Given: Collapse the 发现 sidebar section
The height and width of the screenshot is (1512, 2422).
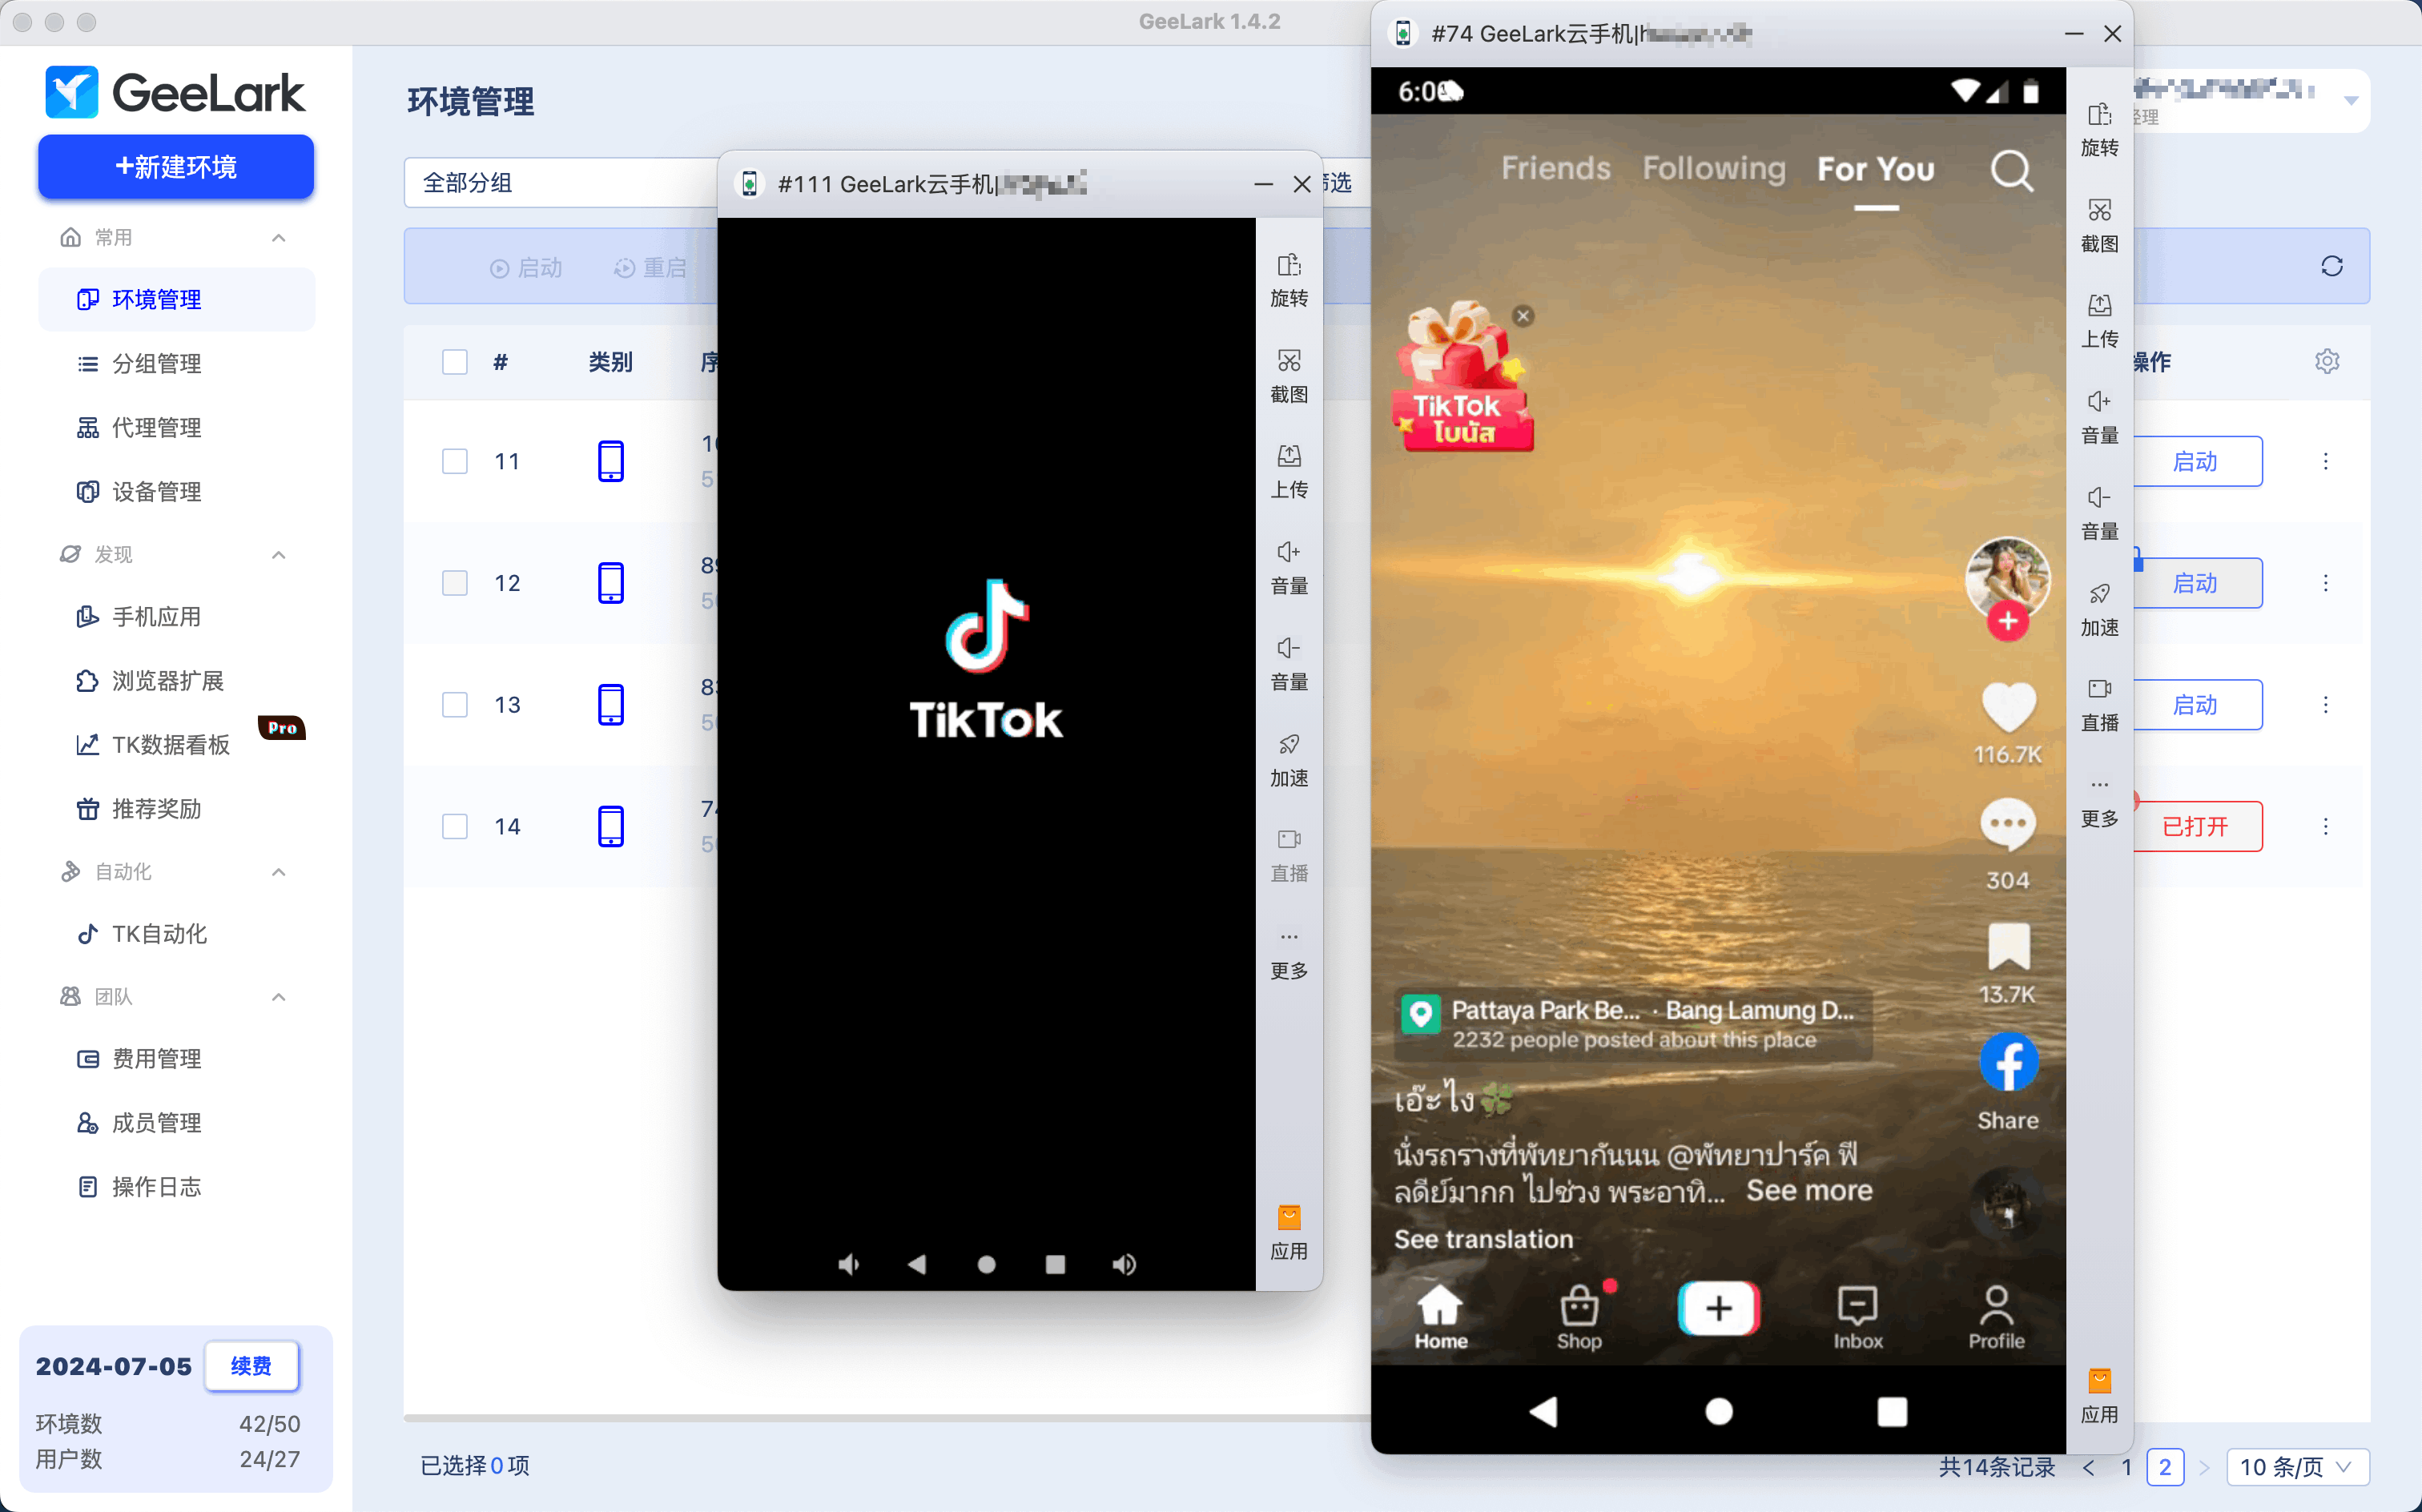Looking at the screenshot, I should point(279,555).
